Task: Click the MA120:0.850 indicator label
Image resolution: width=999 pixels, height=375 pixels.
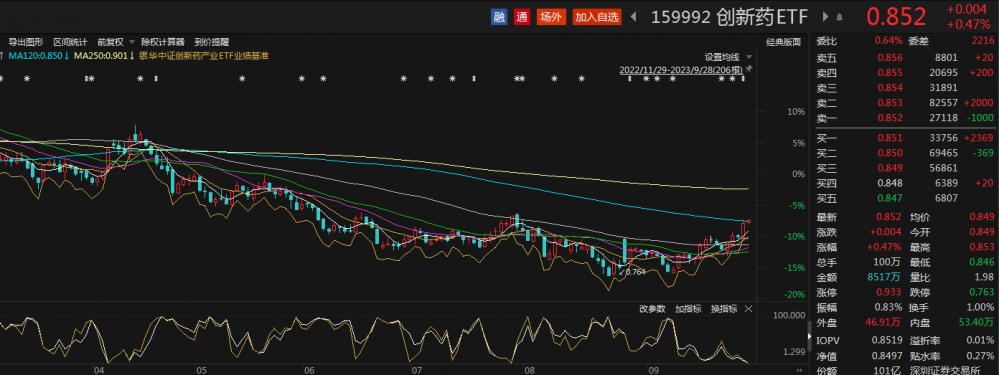Action: tap(39, 56)
